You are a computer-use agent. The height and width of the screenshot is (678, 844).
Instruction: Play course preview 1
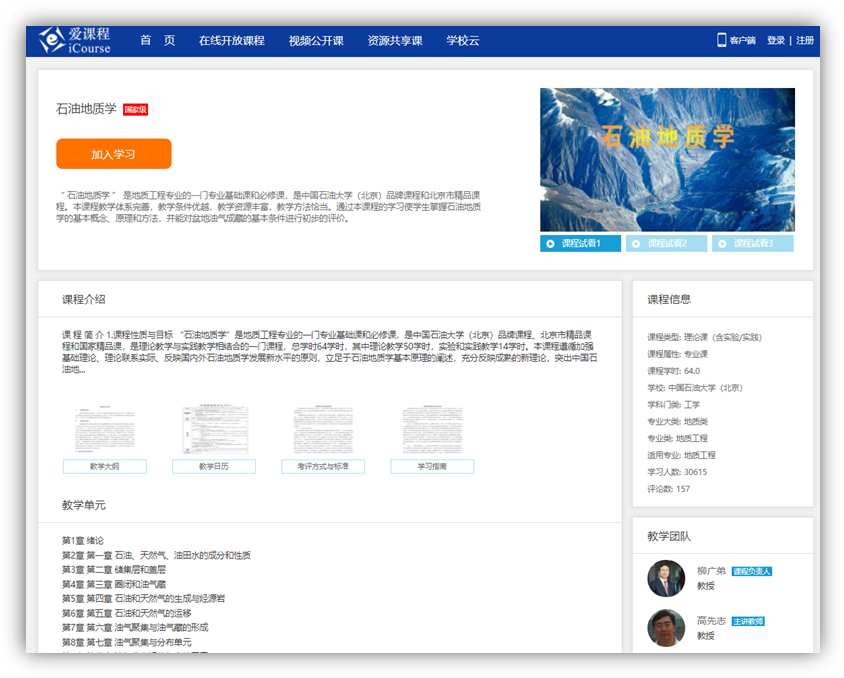[x=580, y=243]
